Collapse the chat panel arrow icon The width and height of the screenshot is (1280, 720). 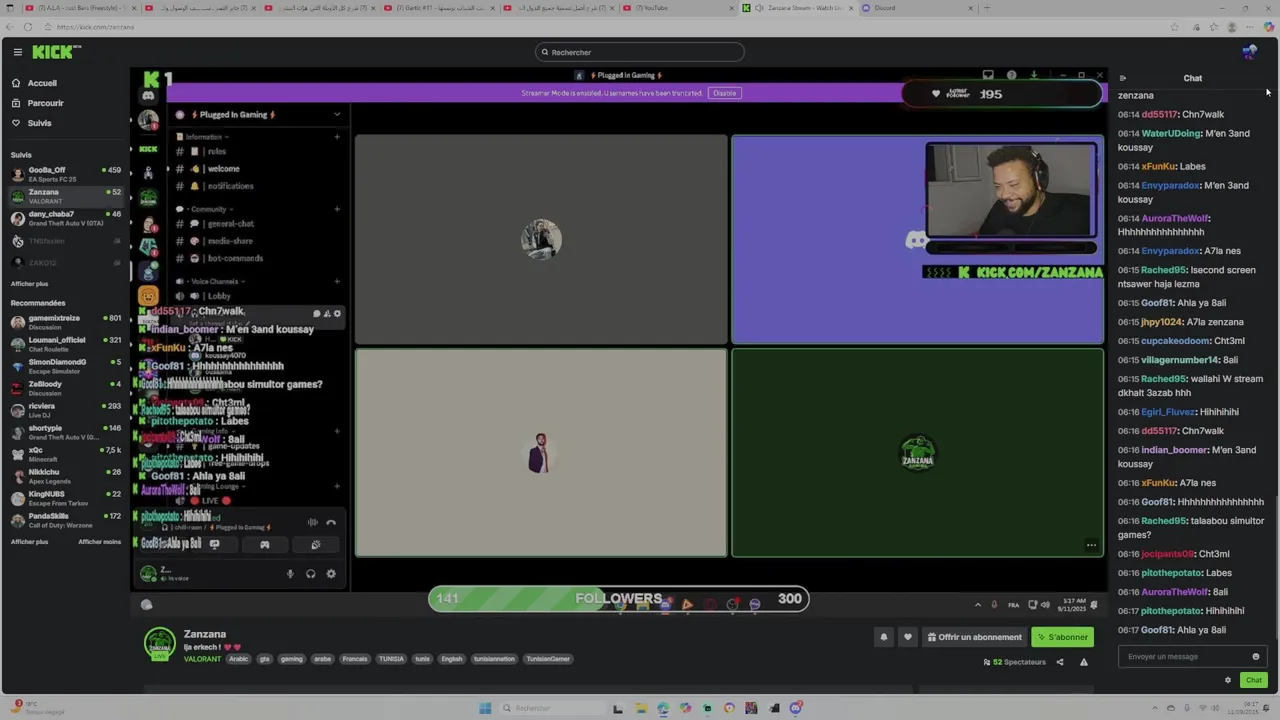tap(1122, 78)
